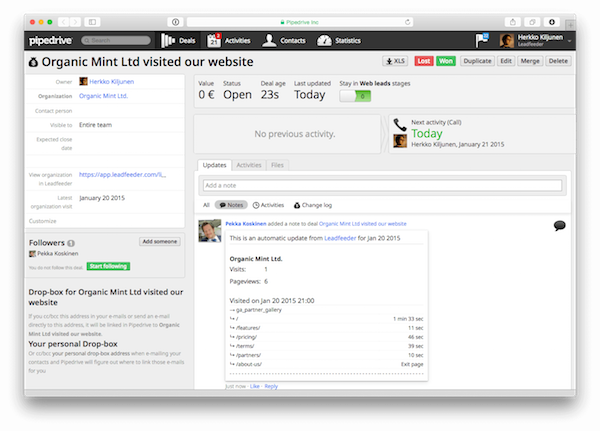
Task: Toggle the browser sidebar button
Action: click(92, 22)
